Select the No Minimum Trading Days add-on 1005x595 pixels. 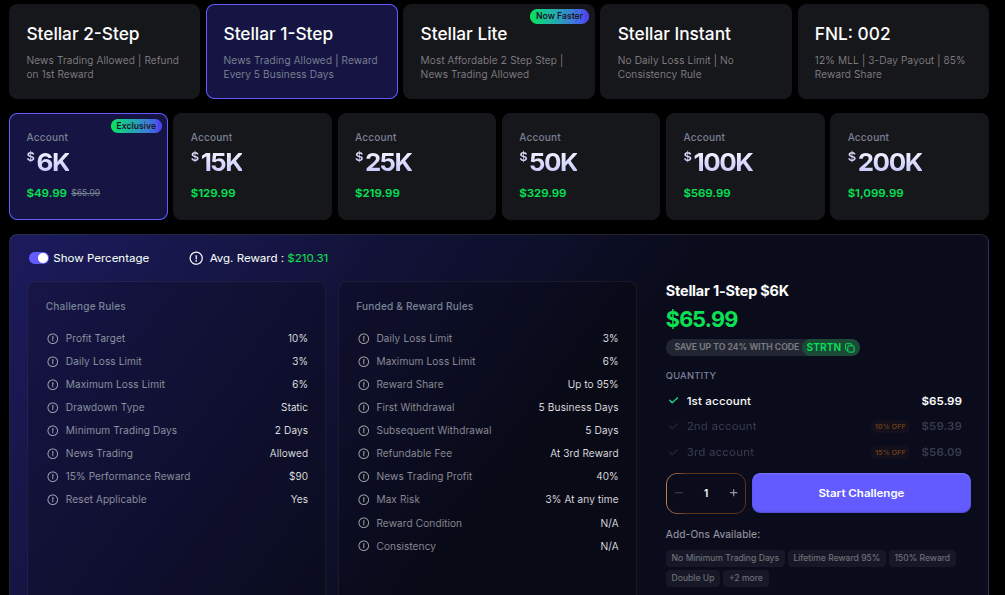(725, 558)
